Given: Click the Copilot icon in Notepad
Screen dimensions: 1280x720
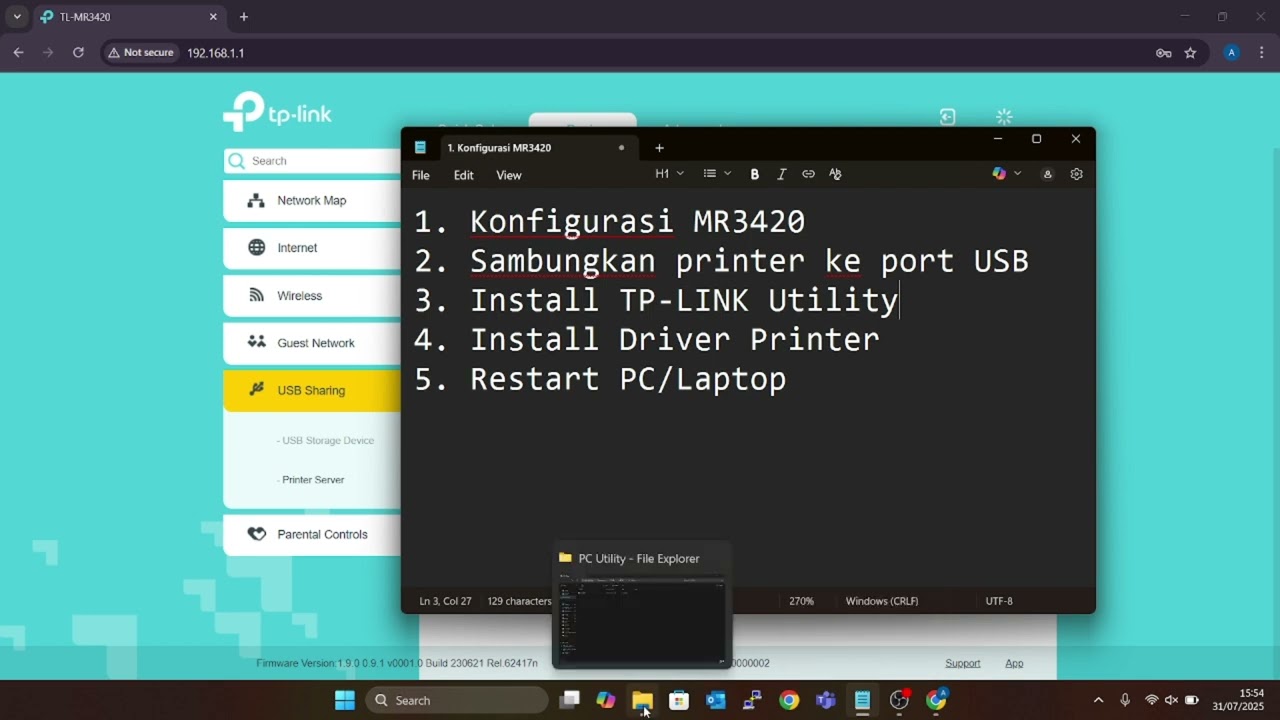Looking at the screenshot, I should coord(999,174).
